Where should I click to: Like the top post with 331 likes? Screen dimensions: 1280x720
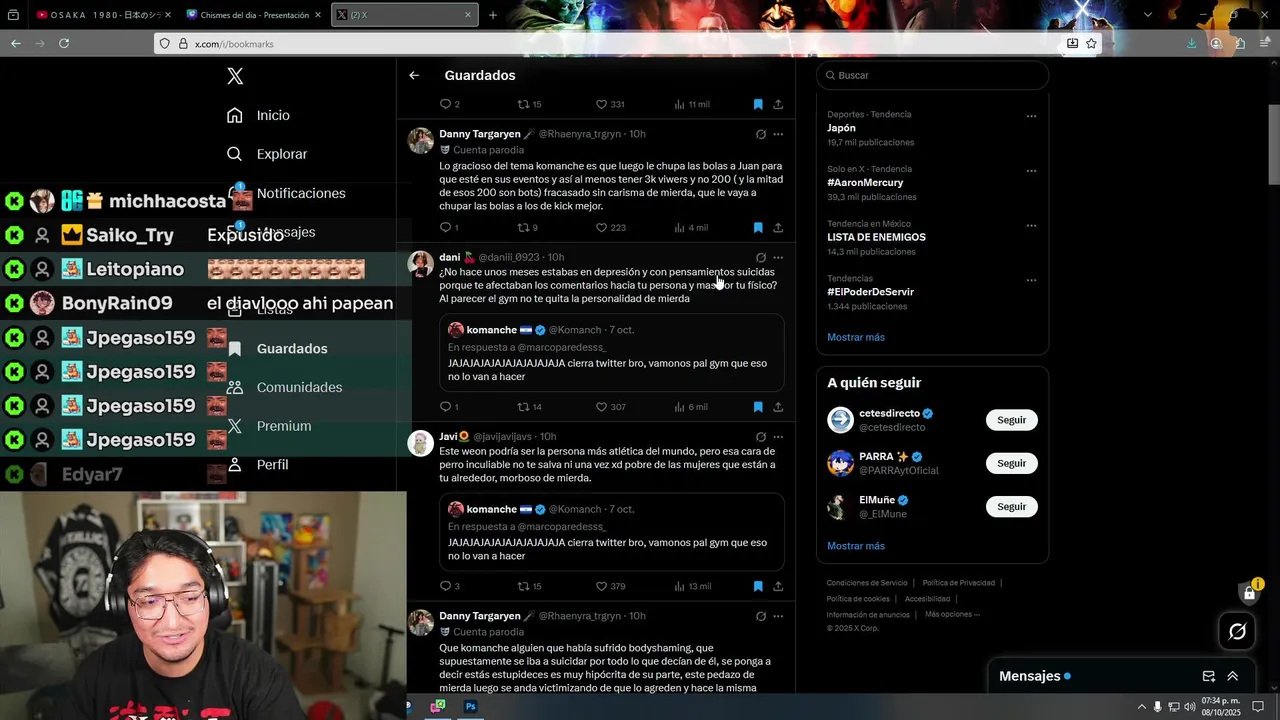click(x=610, y=104)
